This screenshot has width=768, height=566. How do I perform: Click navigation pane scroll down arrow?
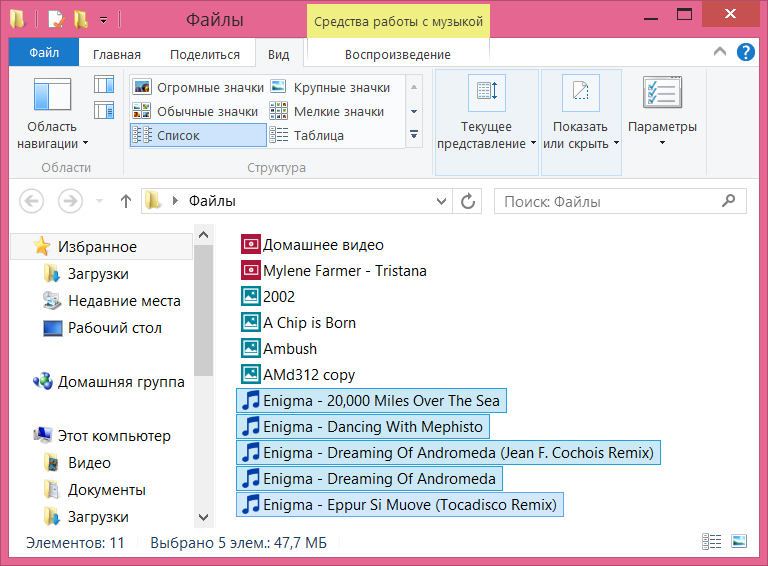pyautogui.click(x=204, y=517)
